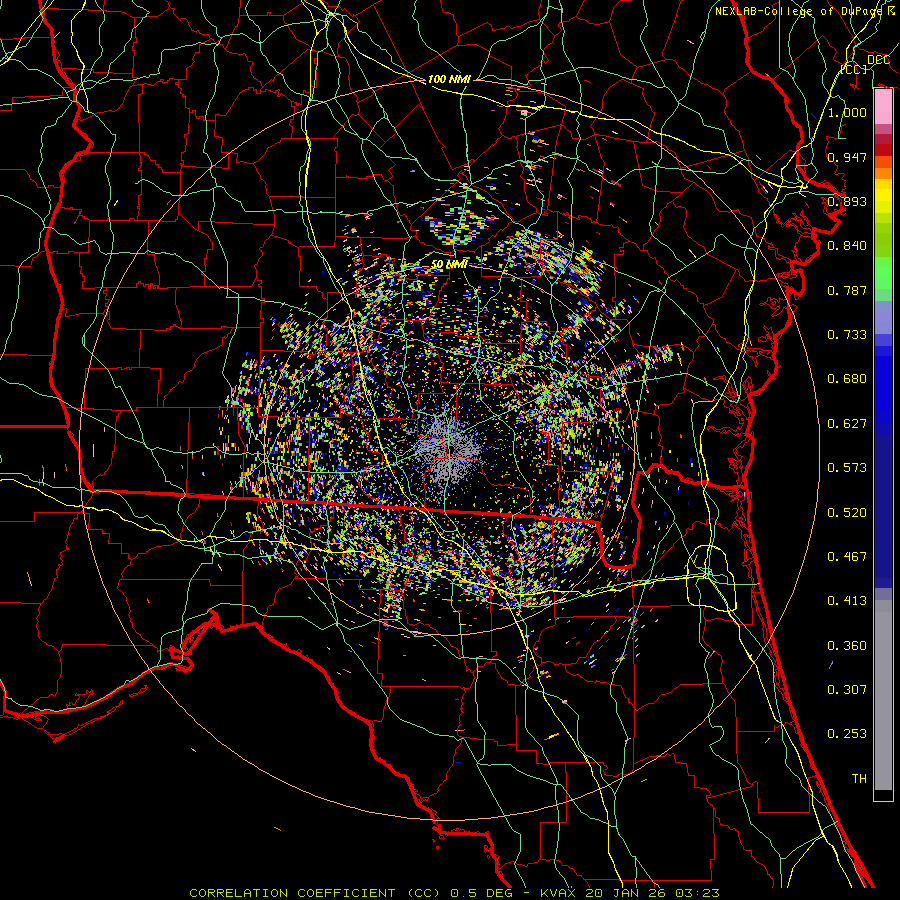Click the 0.840 legend value
This screenshot has height=900, width=900.
pos(847,246)
